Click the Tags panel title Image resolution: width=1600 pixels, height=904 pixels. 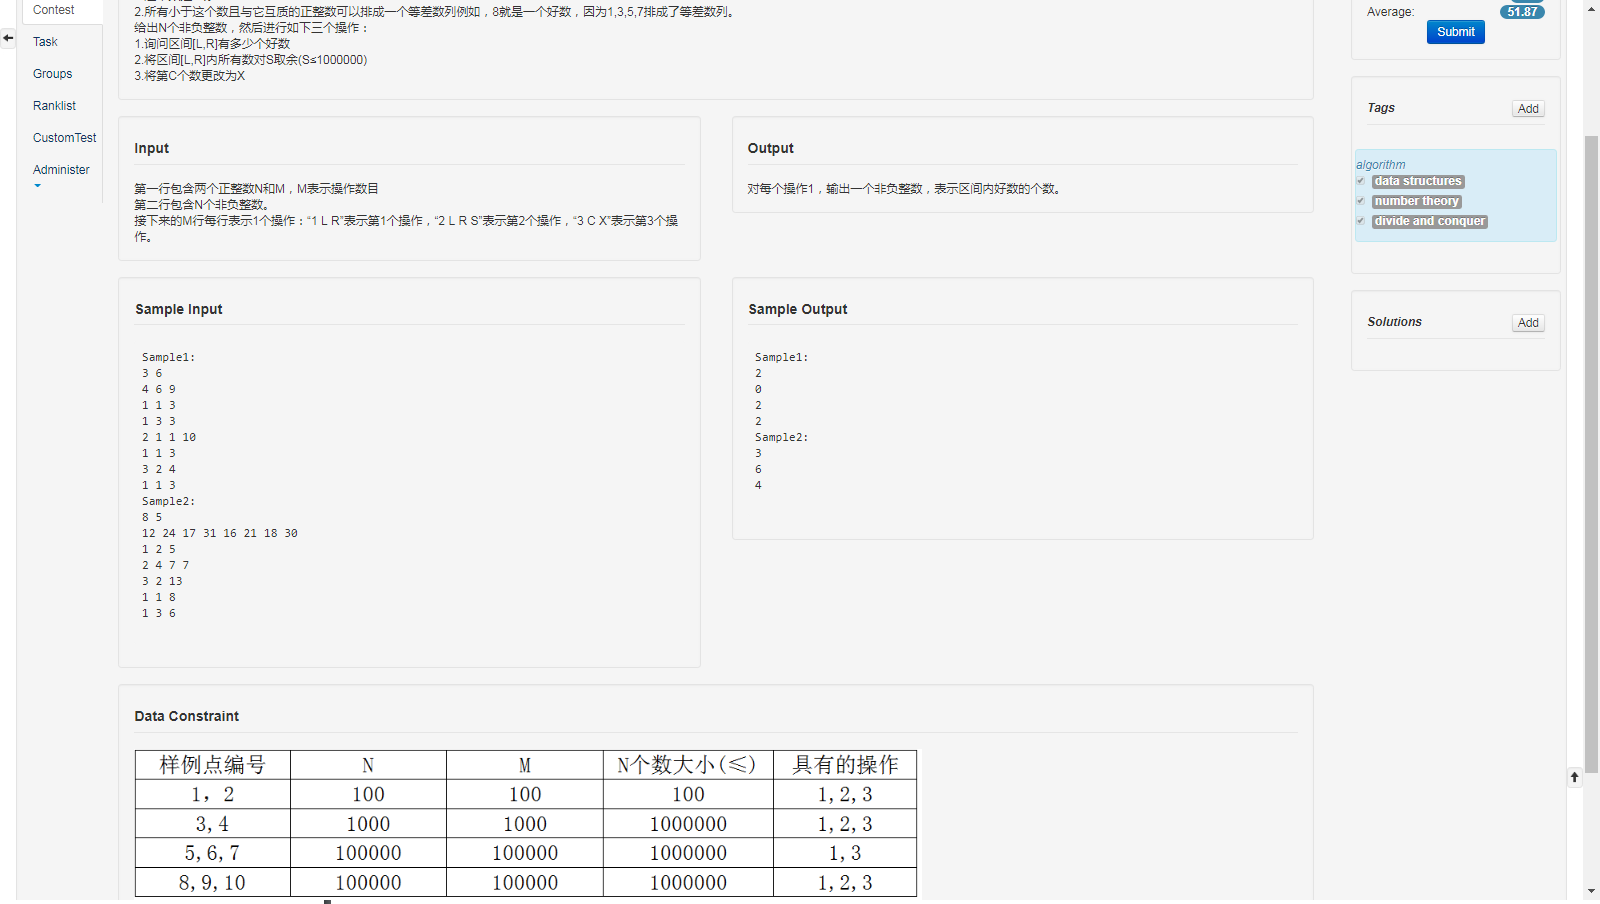coord(1381,108)
